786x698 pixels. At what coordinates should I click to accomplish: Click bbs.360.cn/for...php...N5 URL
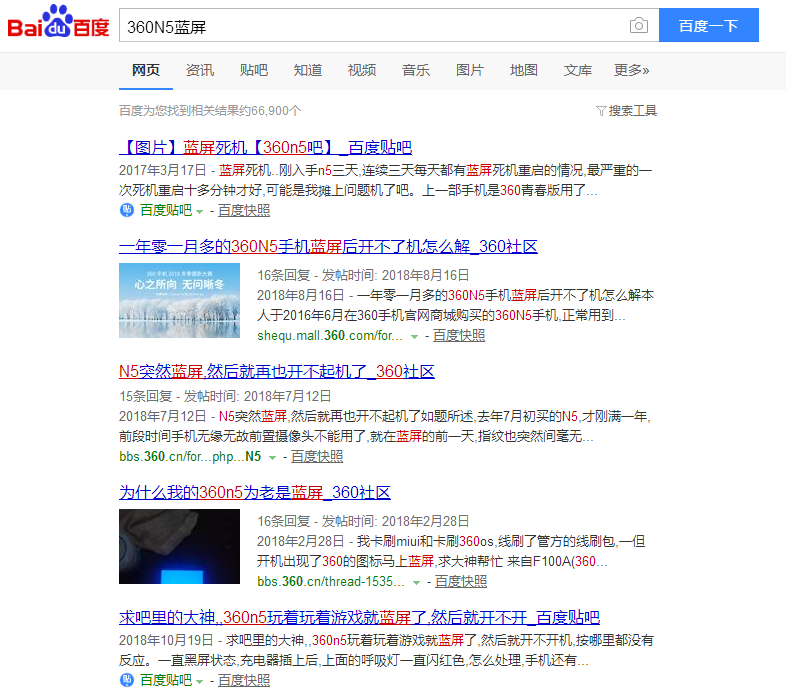click(x=190, y=456)
